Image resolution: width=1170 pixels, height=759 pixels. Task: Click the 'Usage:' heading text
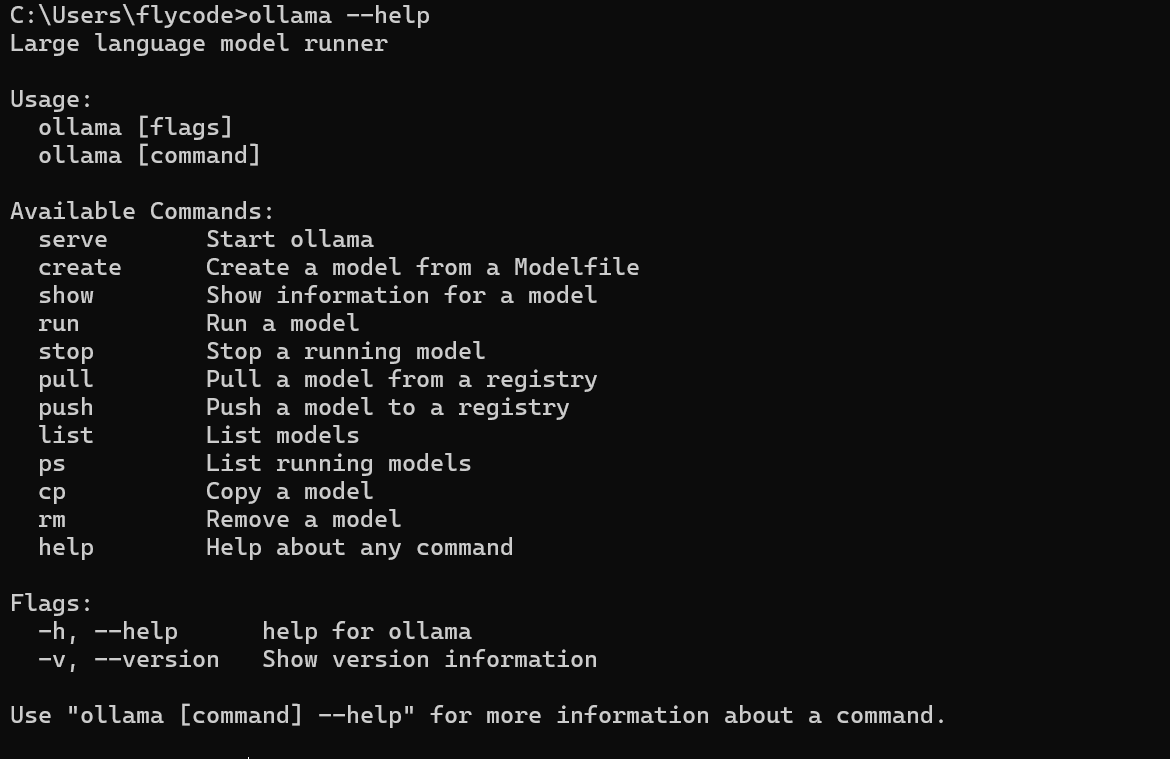tap(51, 100)
